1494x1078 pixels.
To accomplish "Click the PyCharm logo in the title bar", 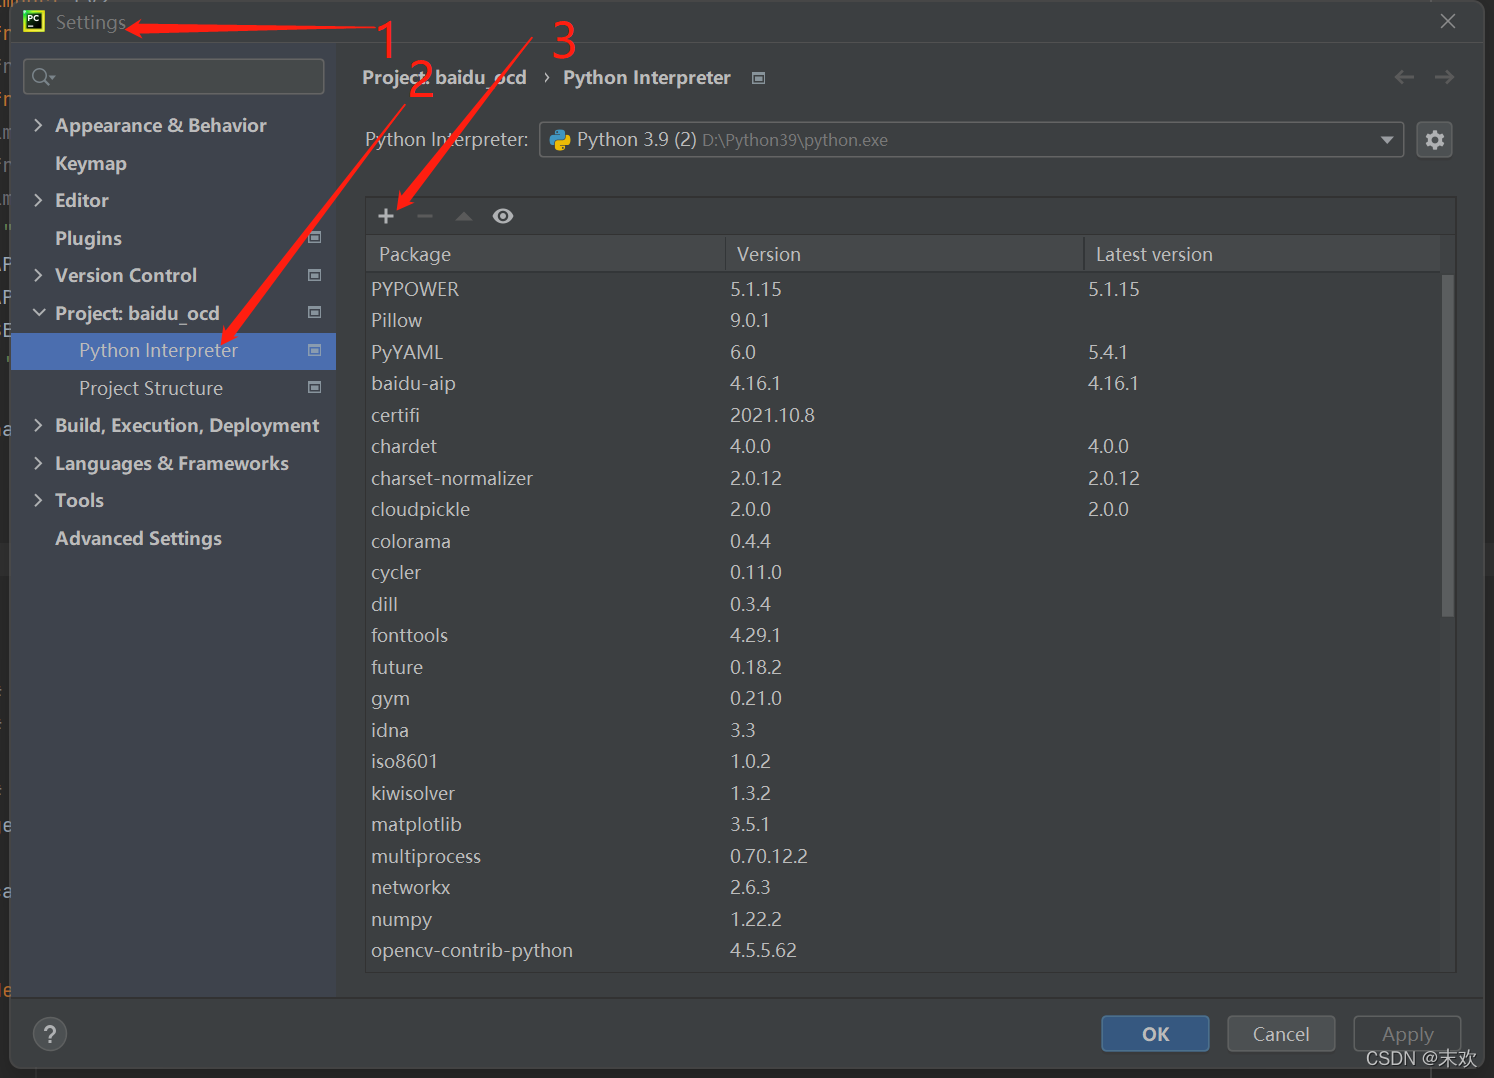I will pos(34,21).
